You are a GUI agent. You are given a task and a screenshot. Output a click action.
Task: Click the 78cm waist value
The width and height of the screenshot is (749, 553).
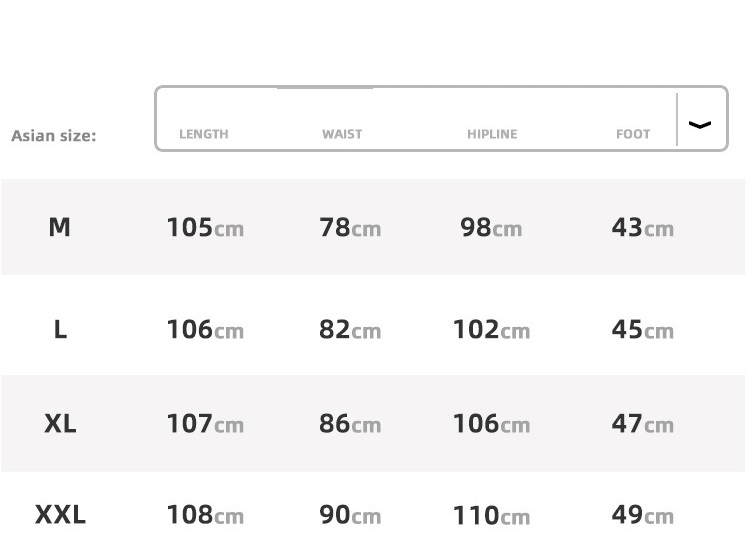click(350, 228)
